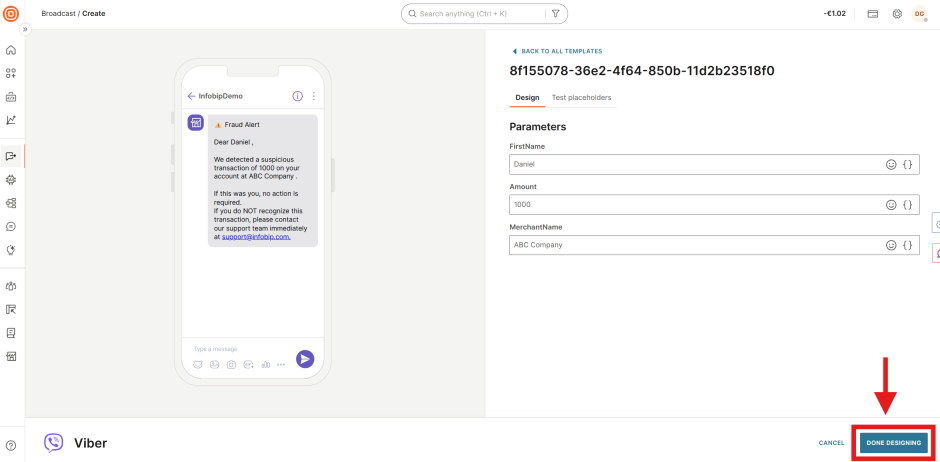The image size is (940, 462).
Task: Click the Parameters section heading
Action: (x=538, y=127)
